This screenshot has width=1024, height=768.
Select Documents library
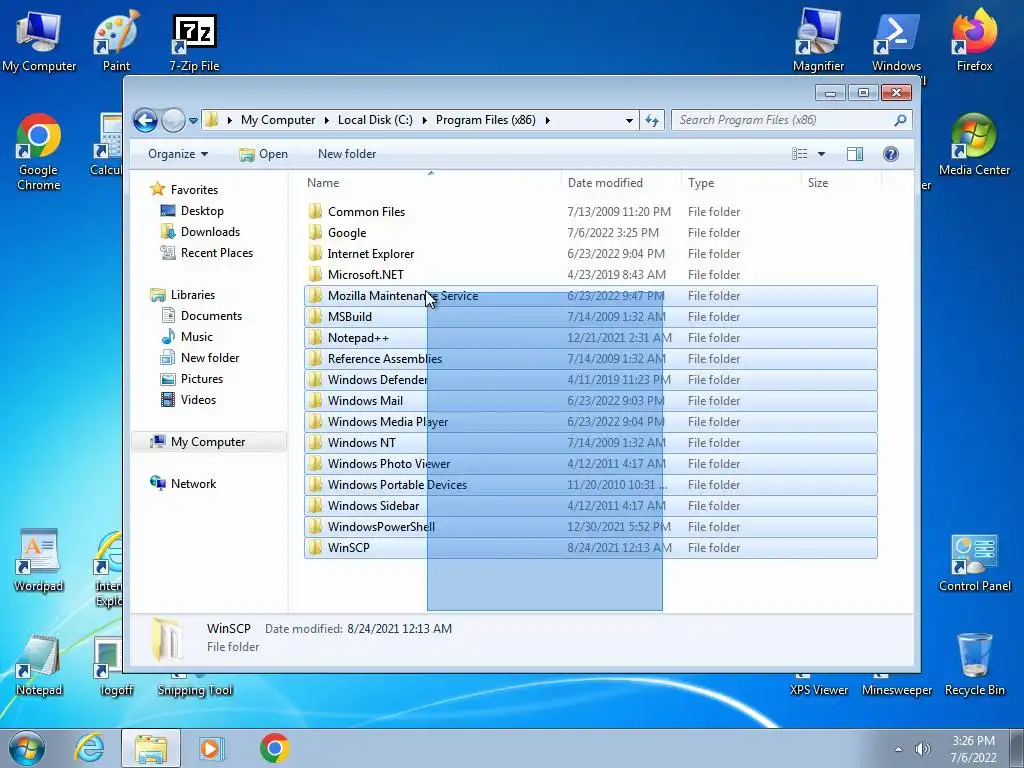click(211, 316)
